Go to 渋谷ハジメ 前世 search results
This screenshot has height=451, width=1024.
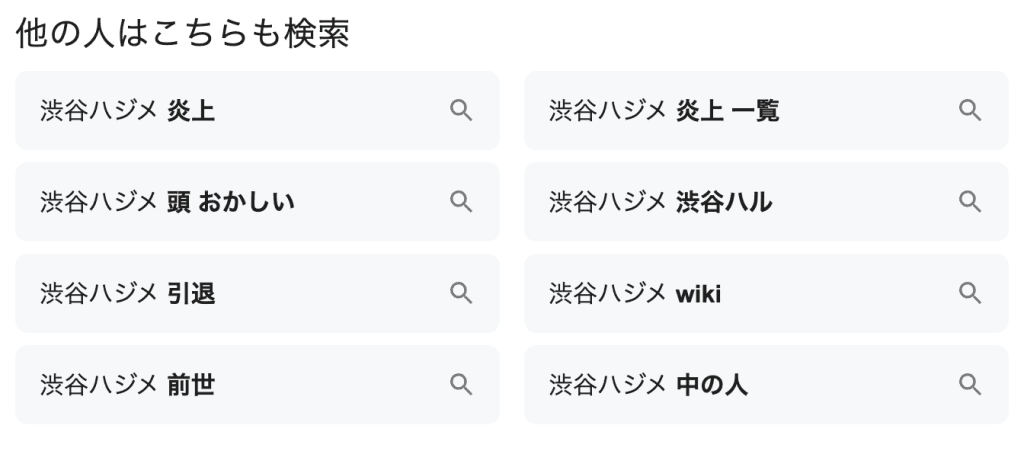click(128, 385)
